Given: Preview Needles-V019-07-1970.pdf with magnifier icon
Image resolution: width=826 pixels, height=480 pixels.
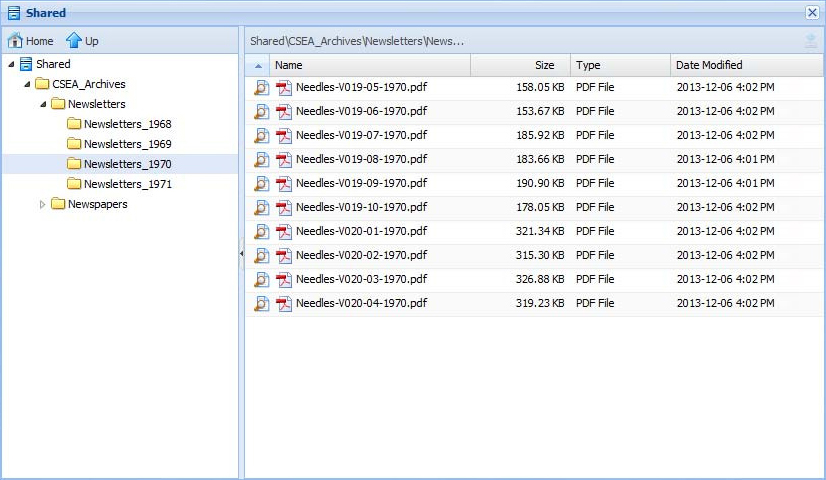Looking at the screenshot, I should click(x=261, y=135).
